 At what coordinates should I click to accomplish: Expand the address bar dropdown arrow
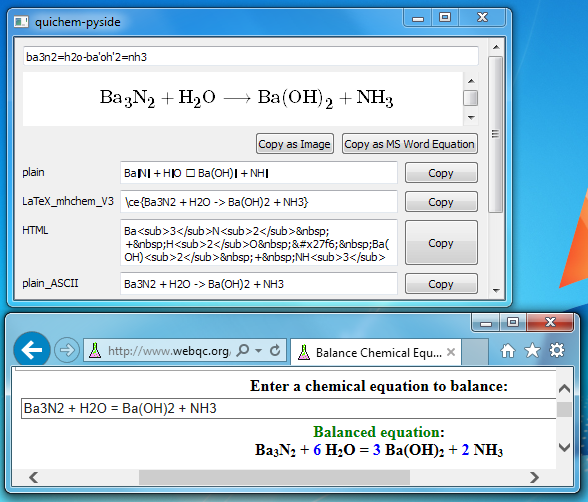point(258,351)
